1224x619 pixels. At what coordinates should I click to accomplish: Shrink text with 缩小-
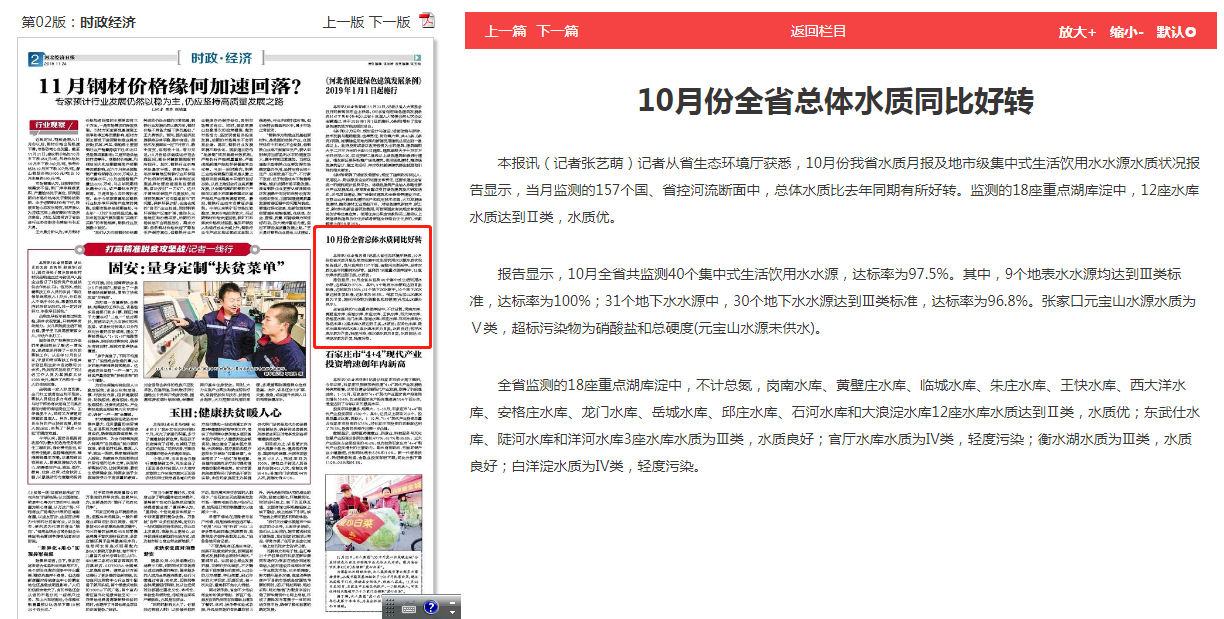tap(1126, 32)
